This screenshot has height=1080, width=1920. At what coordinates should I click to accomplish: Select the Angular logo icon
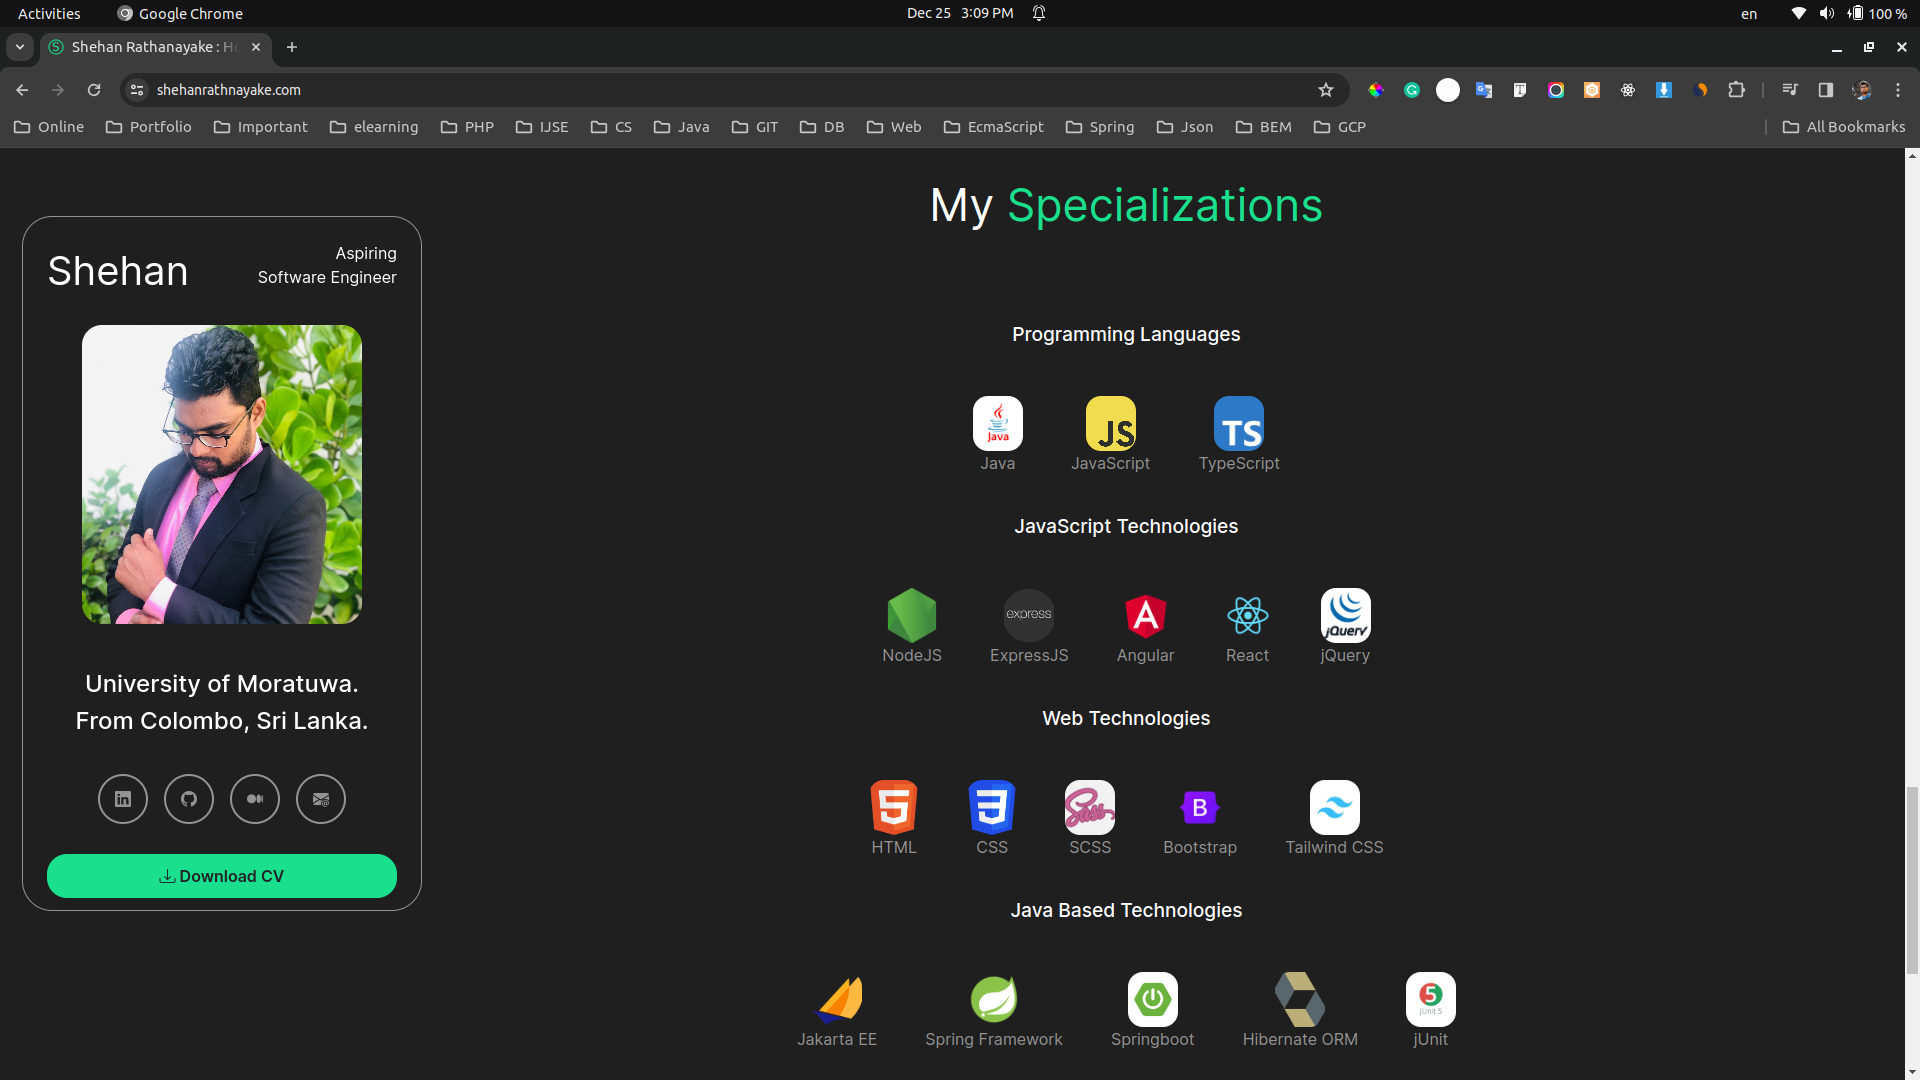click(1145, 615)
